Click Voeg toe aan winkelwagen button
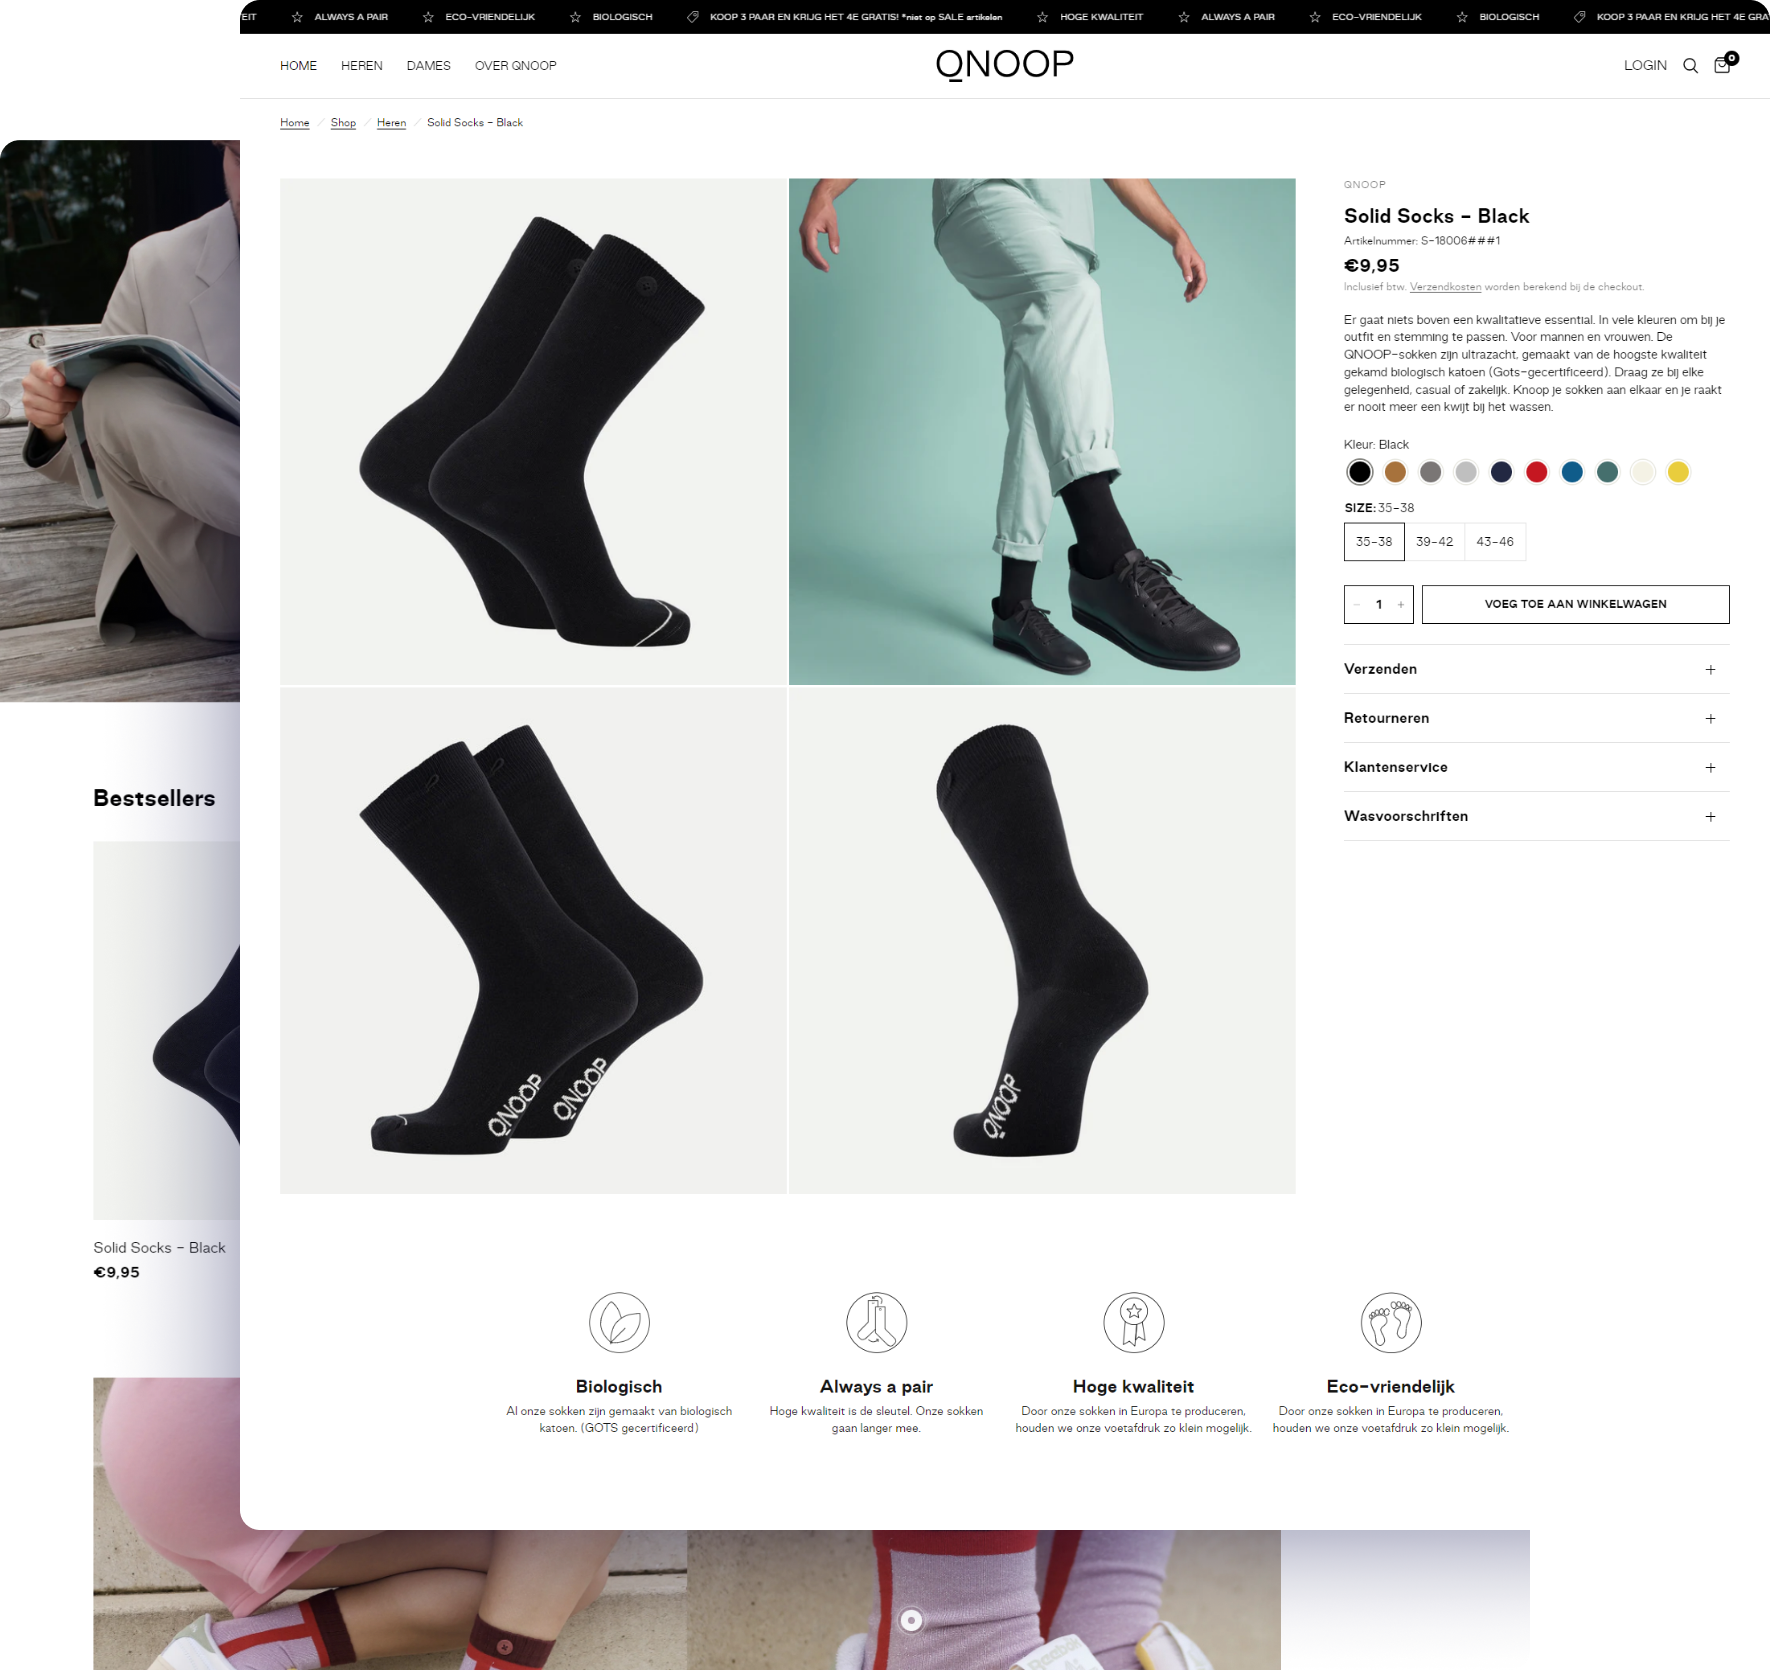Screen dimensions: 1770x1670 point(1575,604)
